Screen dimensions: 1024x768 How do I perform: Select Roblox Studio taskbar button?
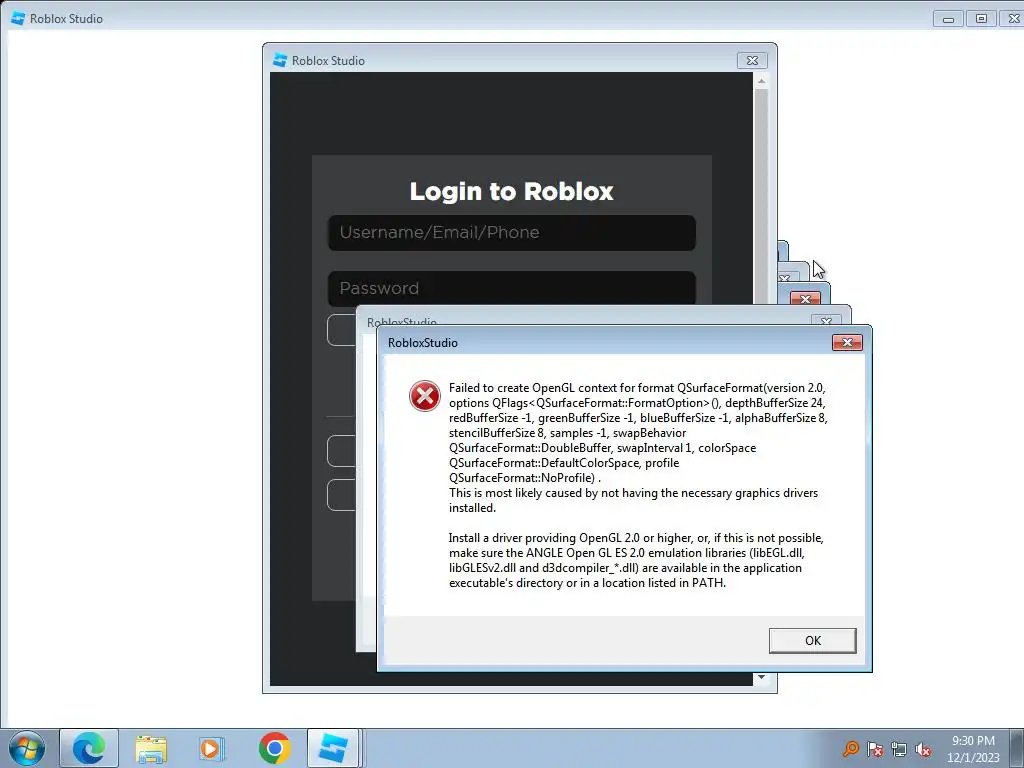click(333, 748)
